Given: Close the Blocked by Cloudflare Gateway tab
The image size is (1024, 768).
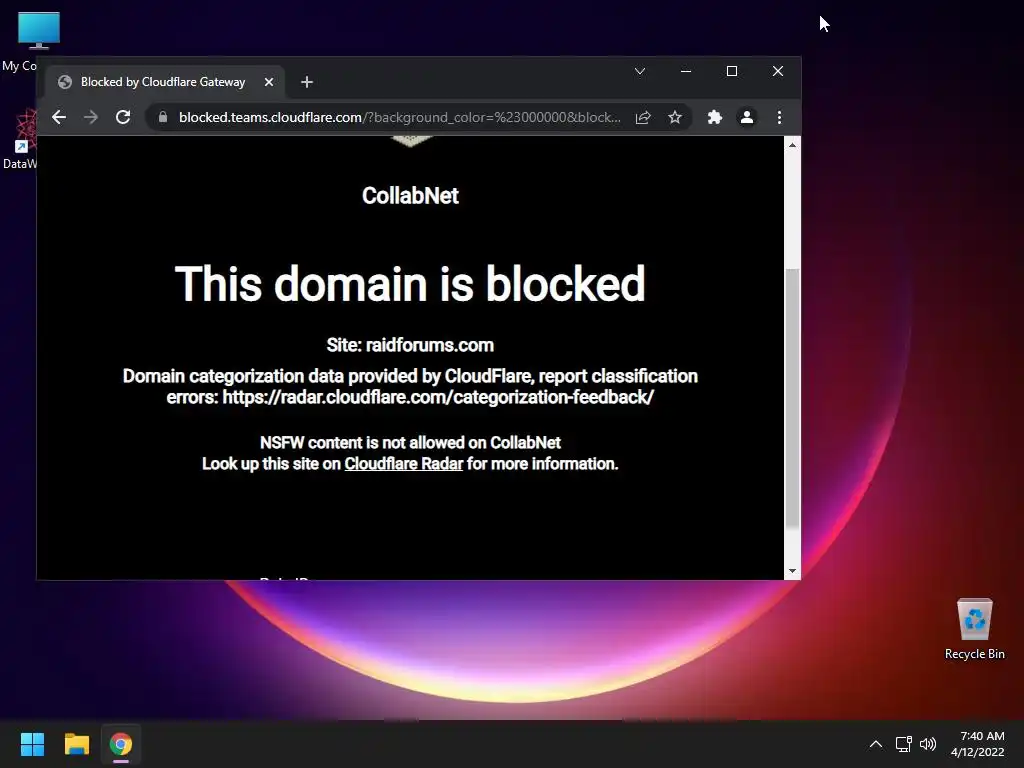Looking at the screenshot, I should pyautogui.click(x=269, y=82).
